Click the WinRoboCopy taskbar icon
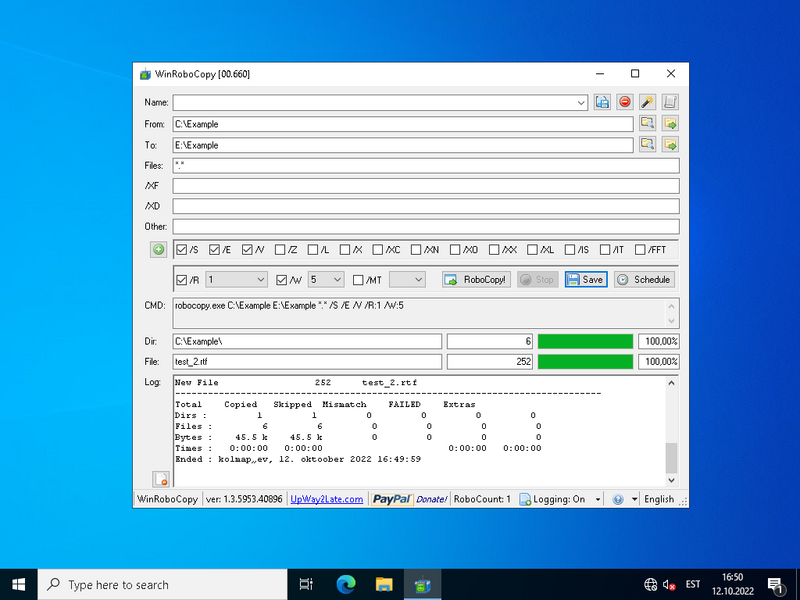The height and width of the screenshot is (600, 800). [x=422, y=585]
